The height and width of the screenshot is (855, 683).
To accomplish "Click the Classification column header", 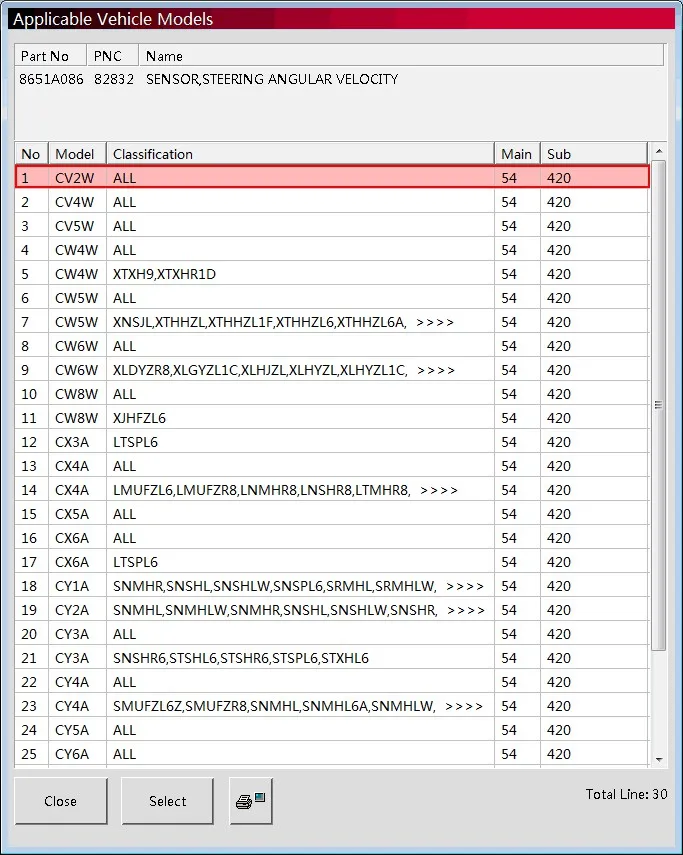I will (300, 154).
